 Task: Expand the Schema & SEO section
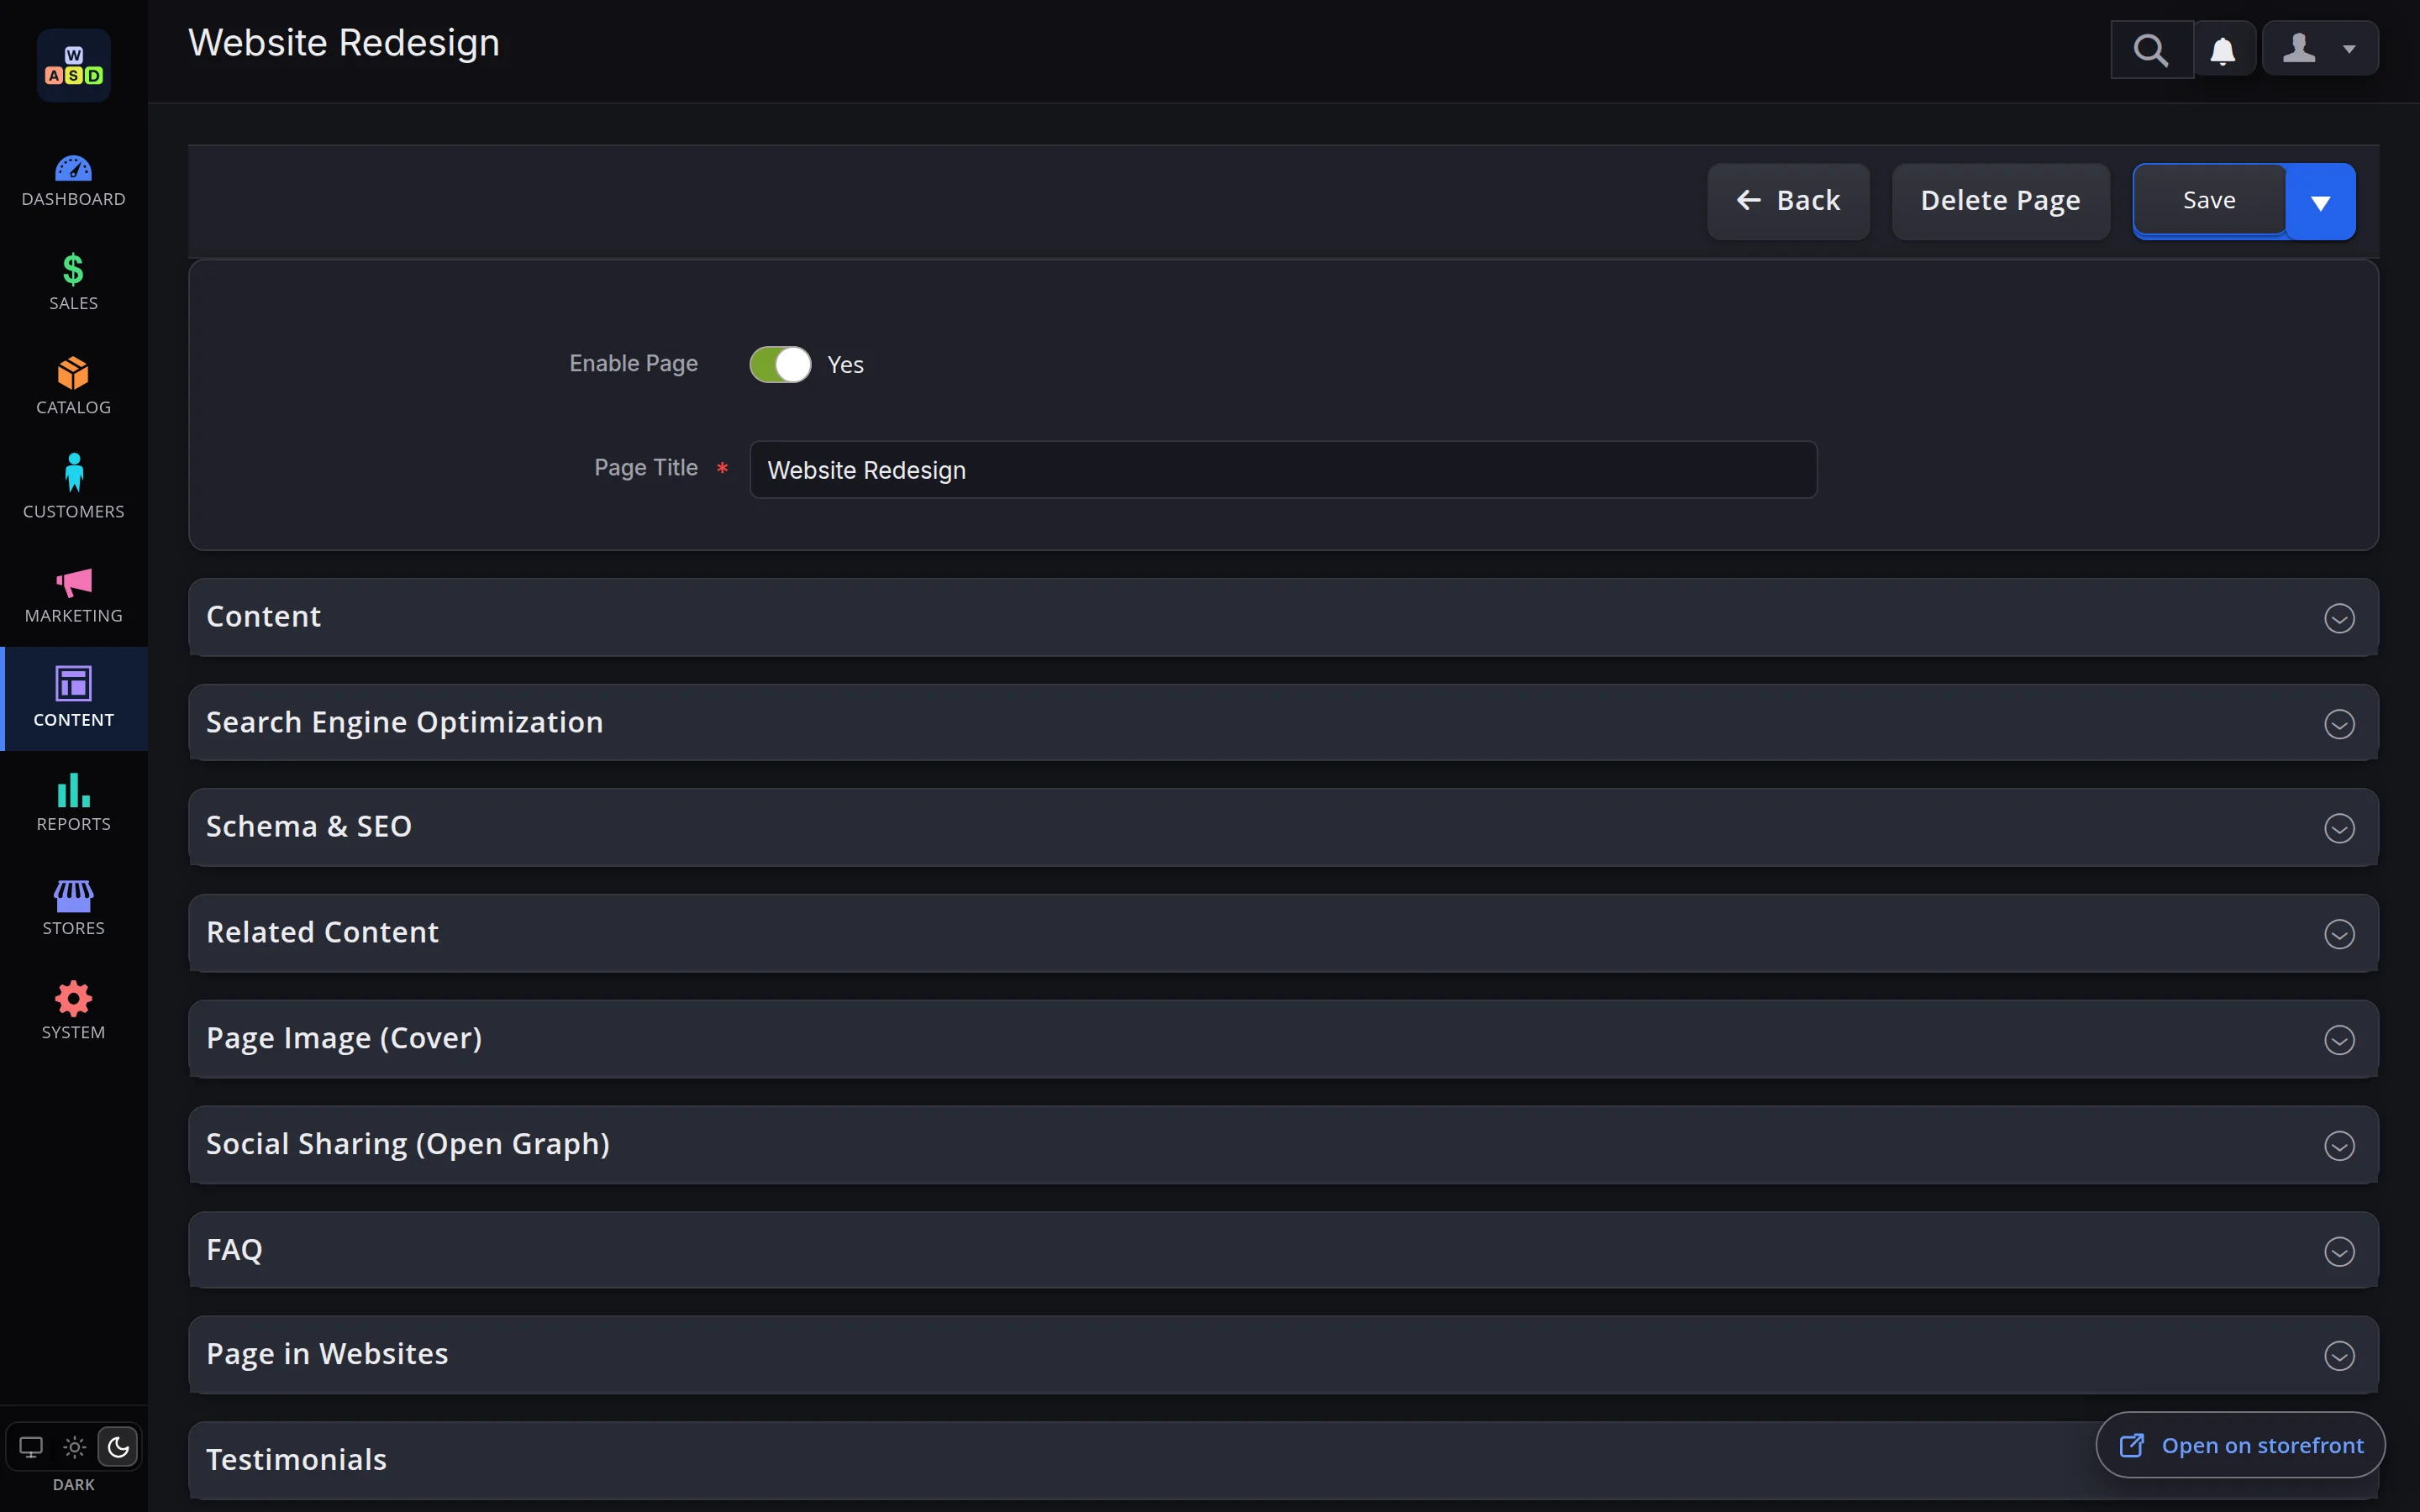1283,827
